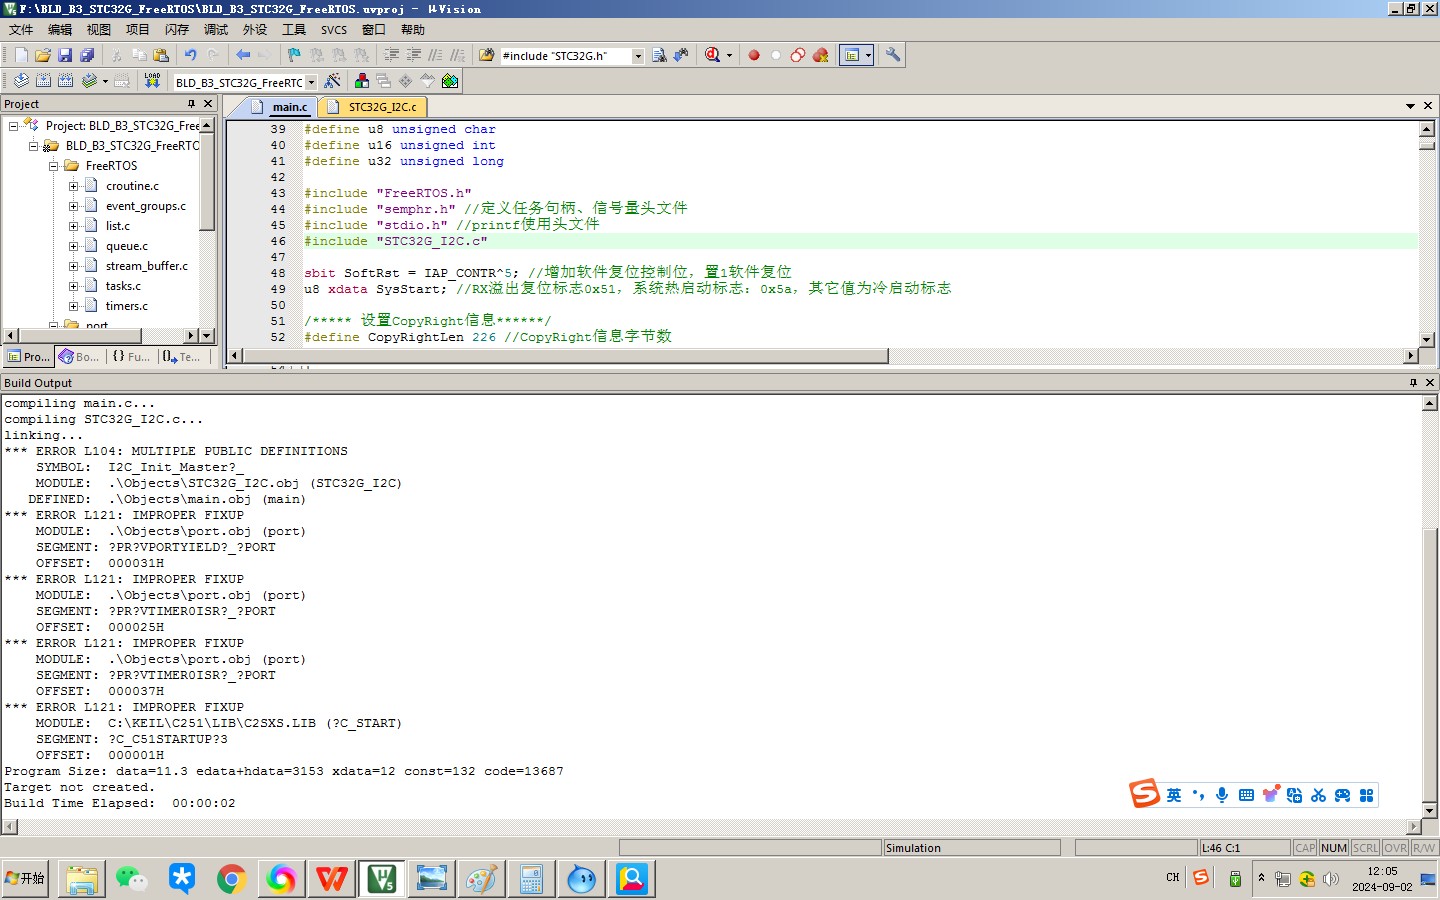The image size is (1440, 900).
Task: Expand queue.c tree node
Action: [x=73, y=246]
